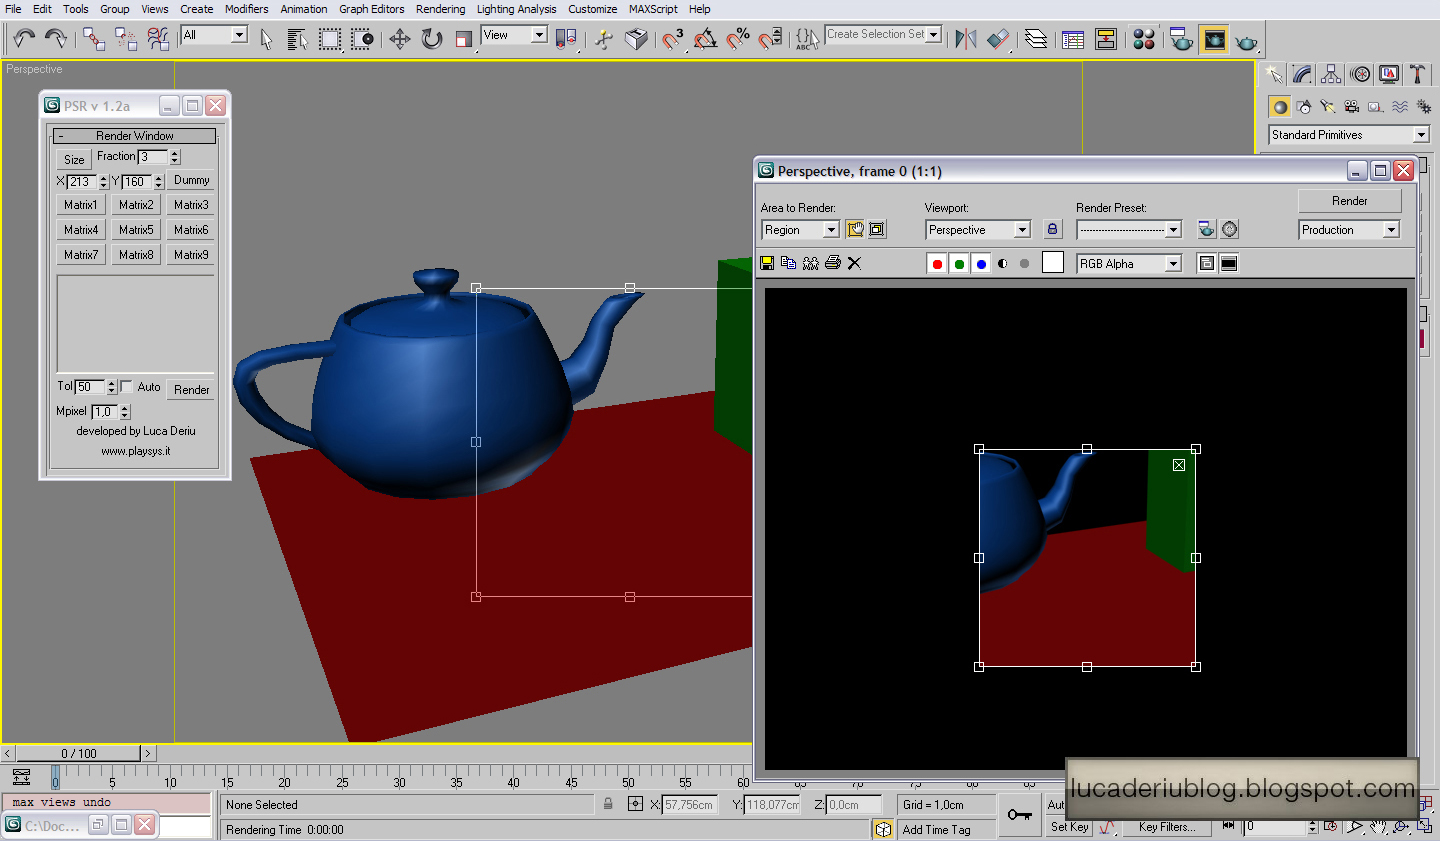The width and height of the screenshot is (1440, 841).
Task: Open the Graph Editors menu
Action: pos(372,9)
